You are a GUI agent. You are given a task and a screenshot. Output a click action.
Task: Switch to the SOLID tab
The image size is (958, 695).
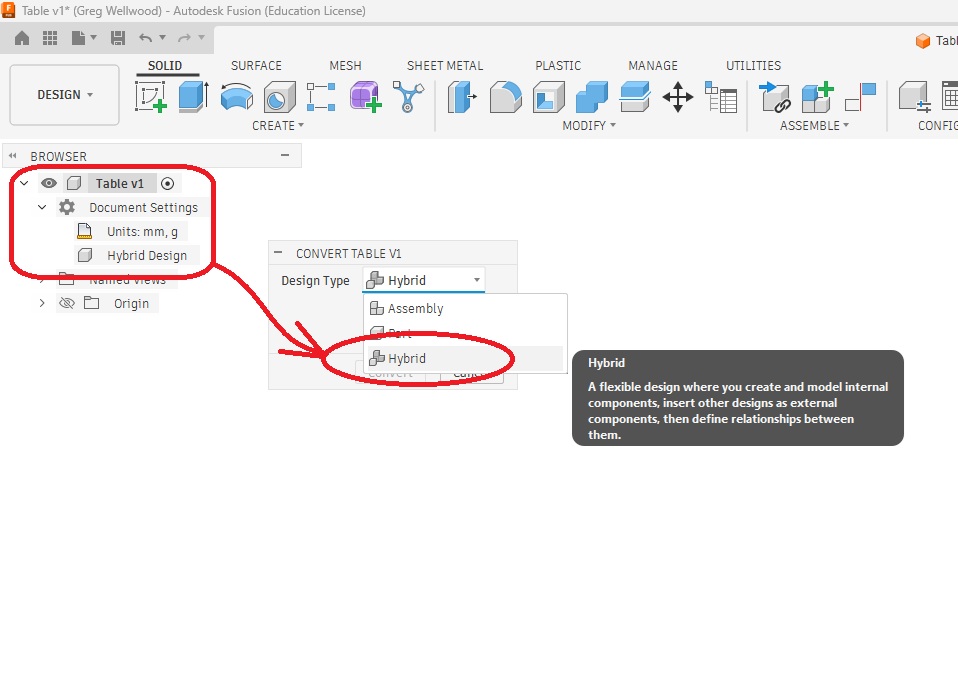coord(165,65)
